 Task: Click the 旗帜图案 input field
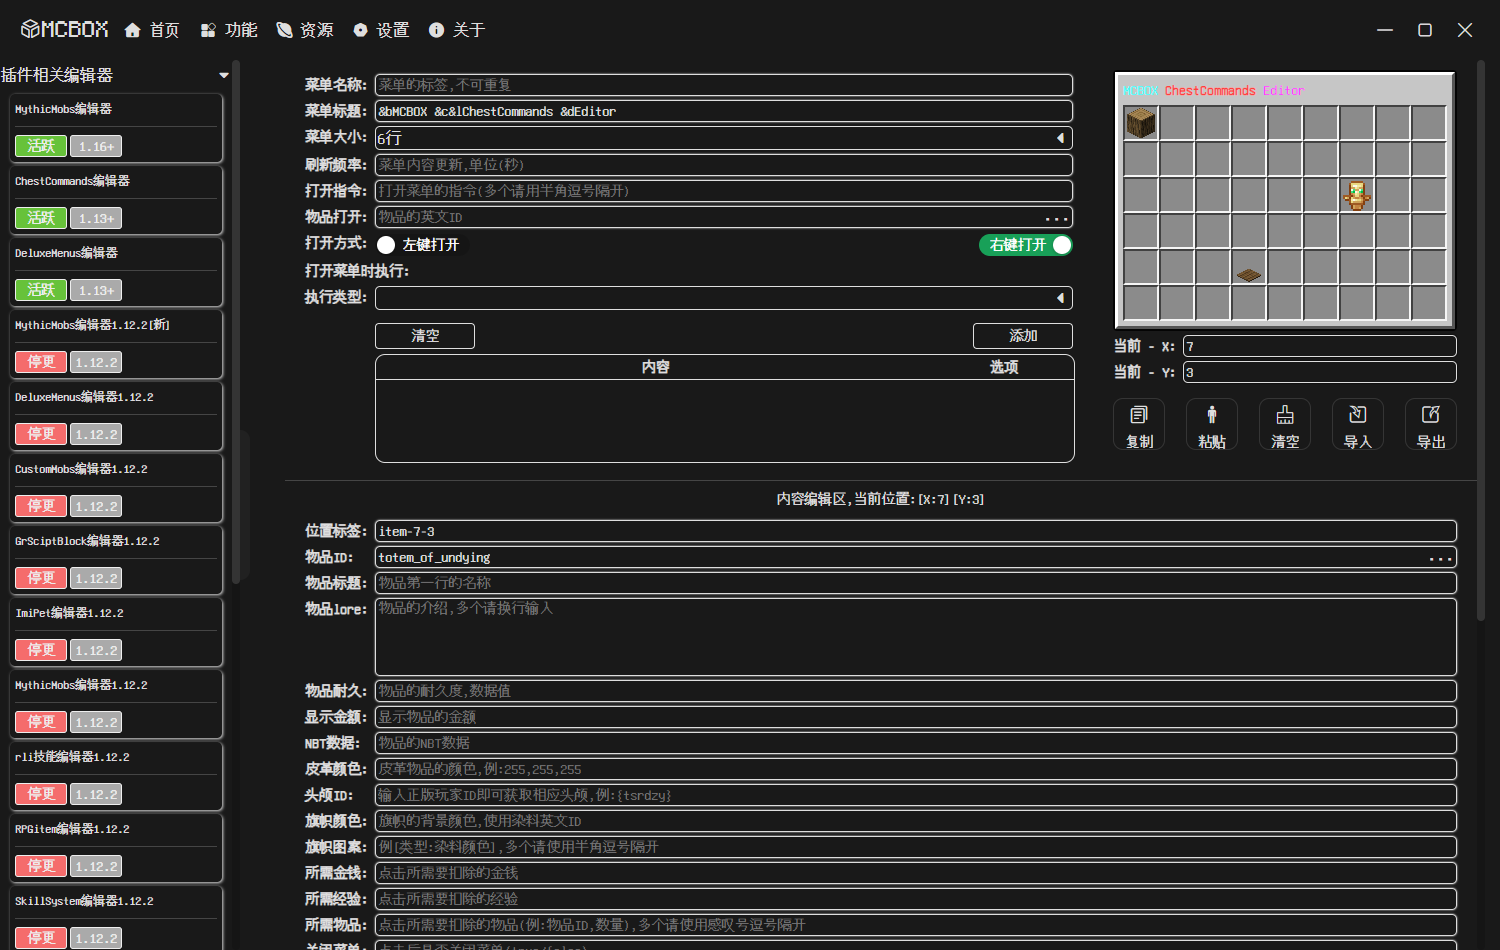(916, 847)
